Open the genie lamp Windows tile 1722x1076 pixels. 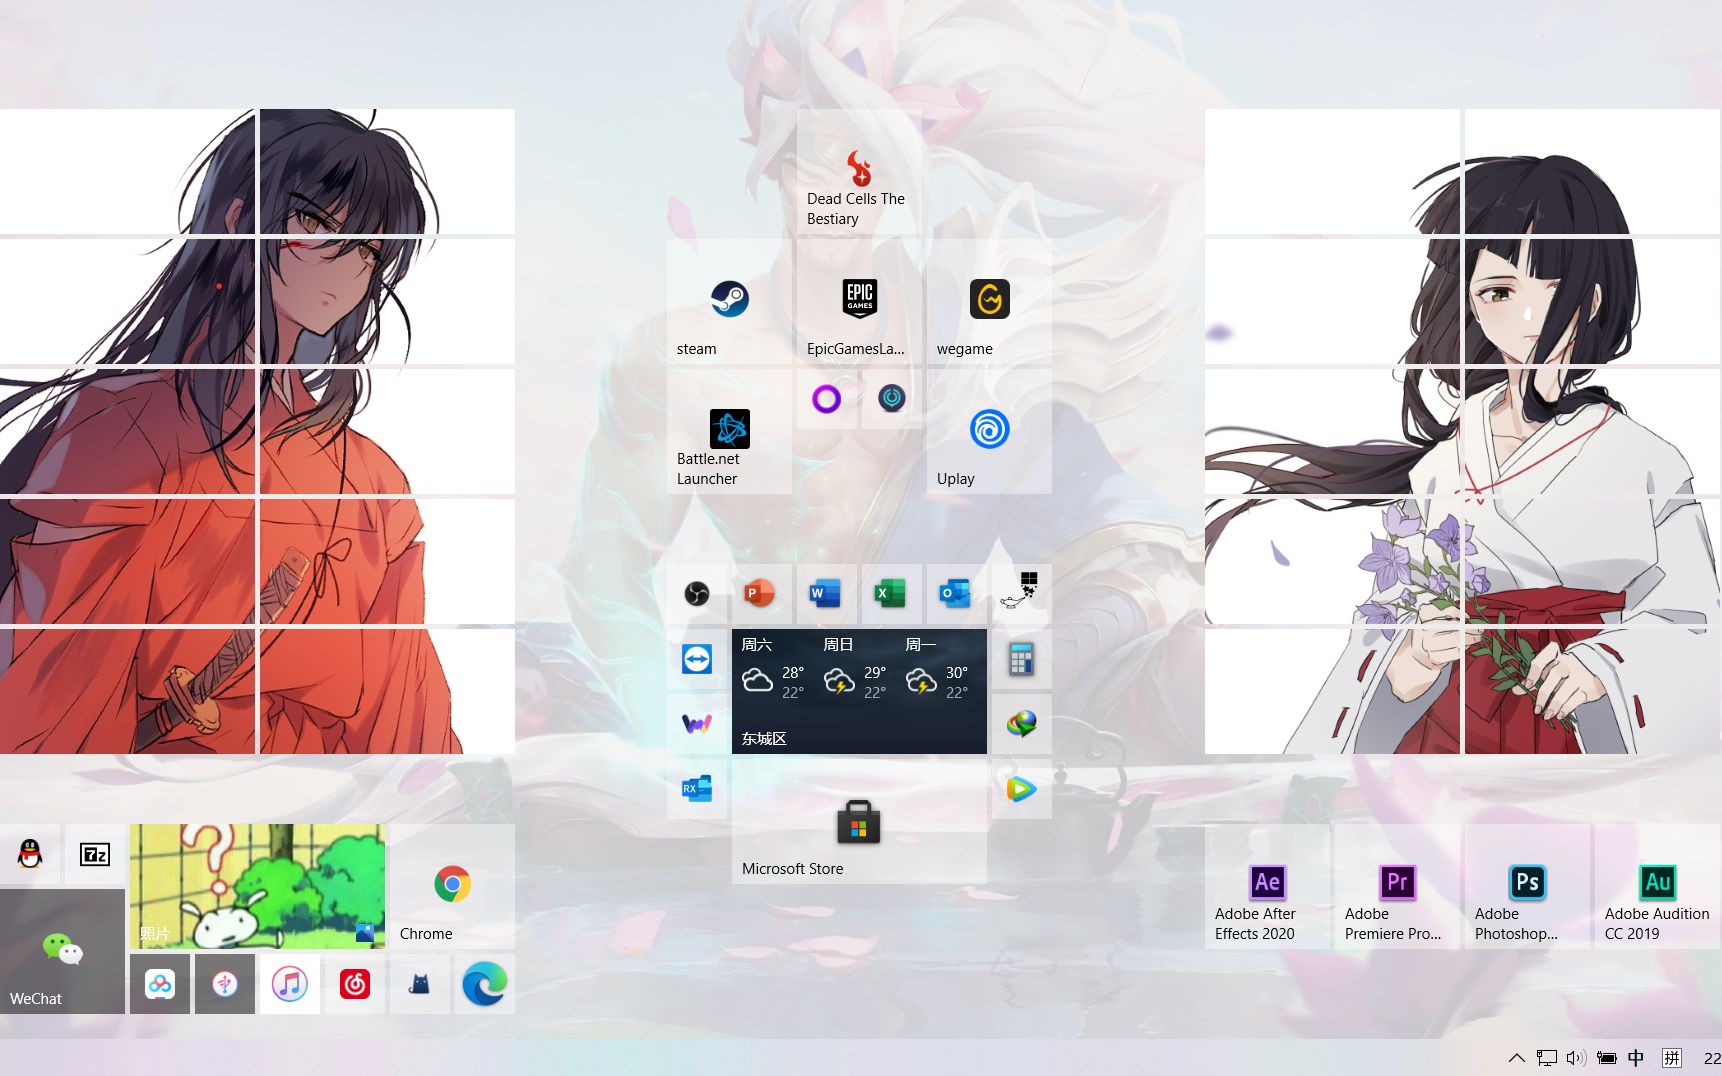tap(1022, 594)
